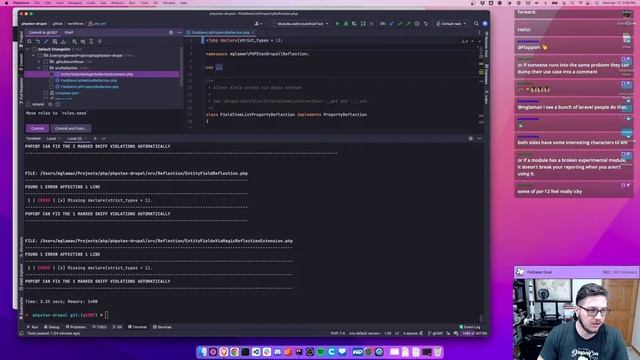Viewport: 640px width, 360px height.
Task: Expand the folded use statements
Action: click(x=219, y=67)
